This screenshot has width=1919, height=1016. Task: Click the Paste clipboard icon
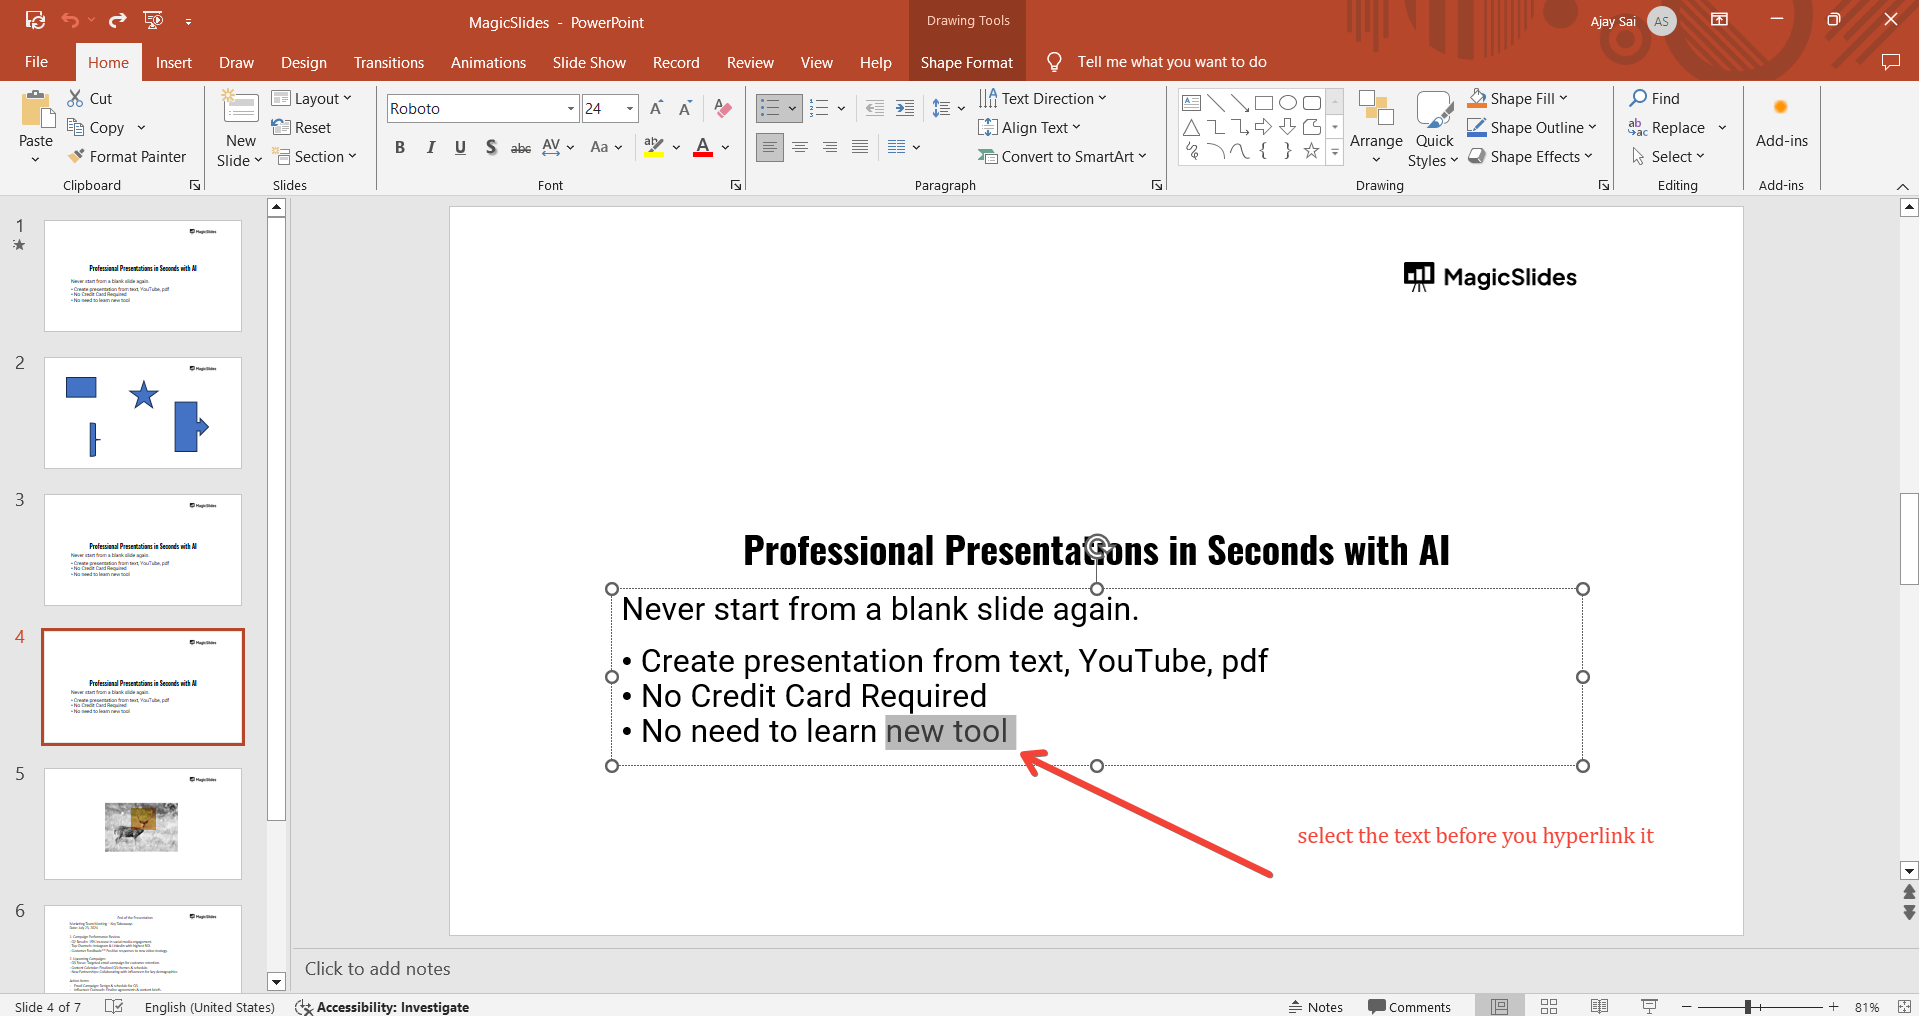pos(37,110)
